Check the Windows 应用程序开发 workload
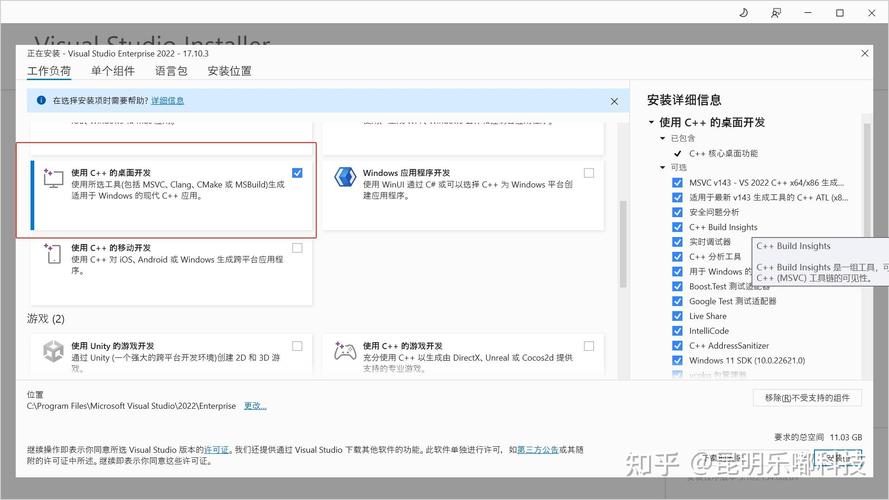Viewport: 889px width, 500px height. point(589,173)
